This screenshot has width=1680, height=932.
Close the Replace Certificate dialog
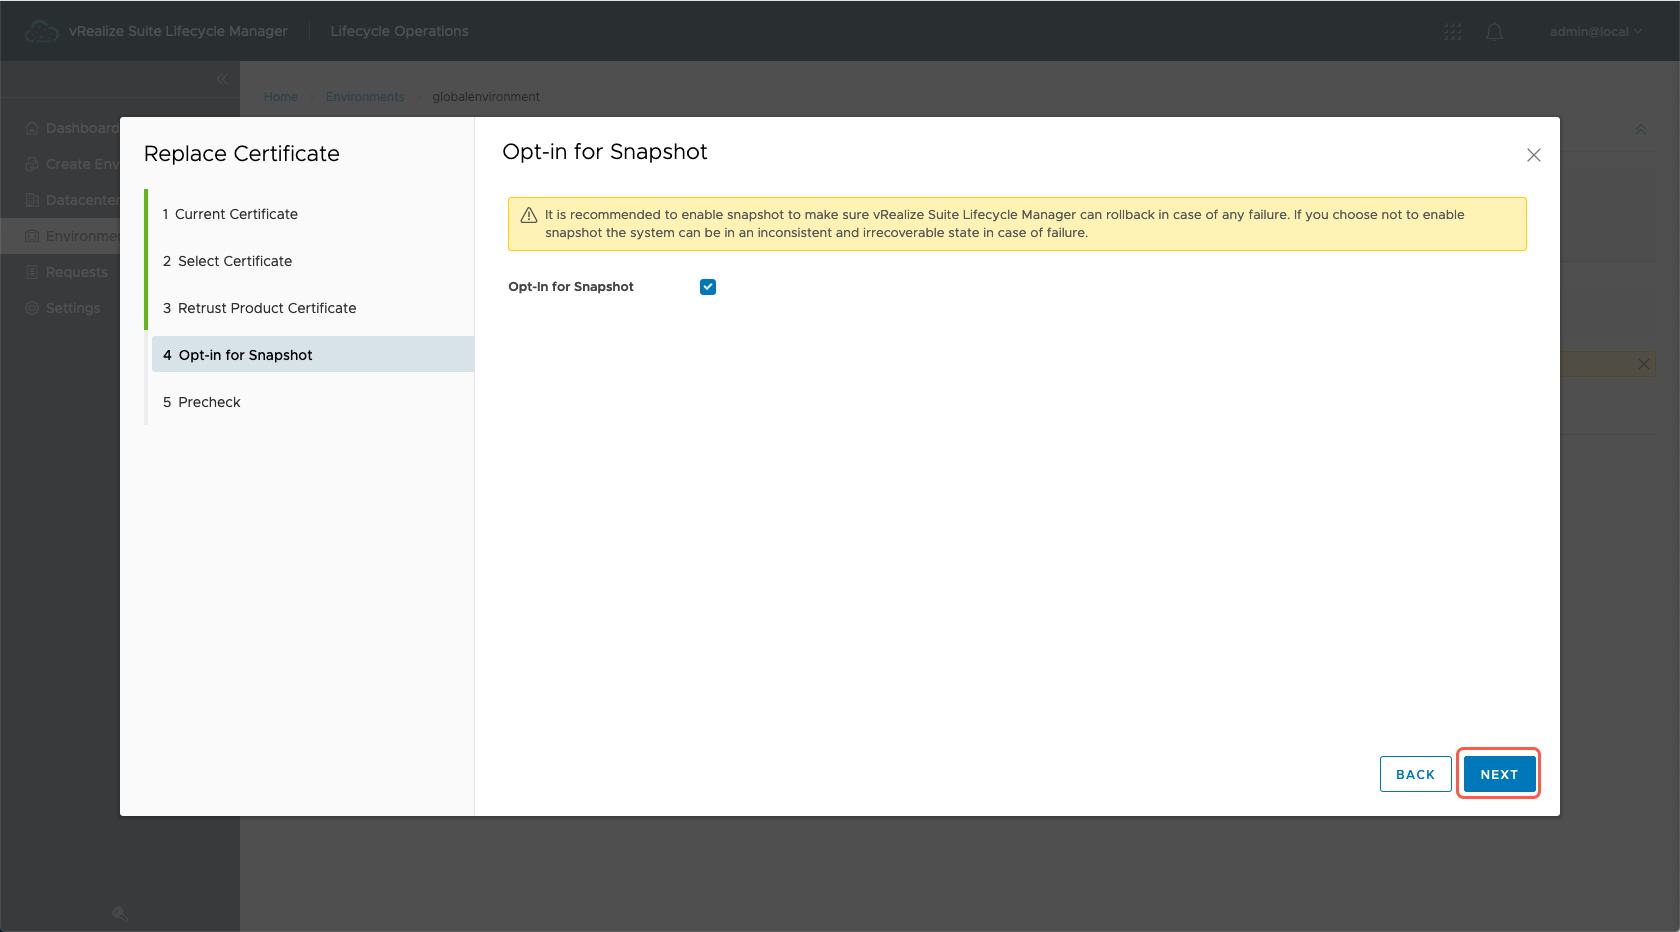(x=1533, y=155)
